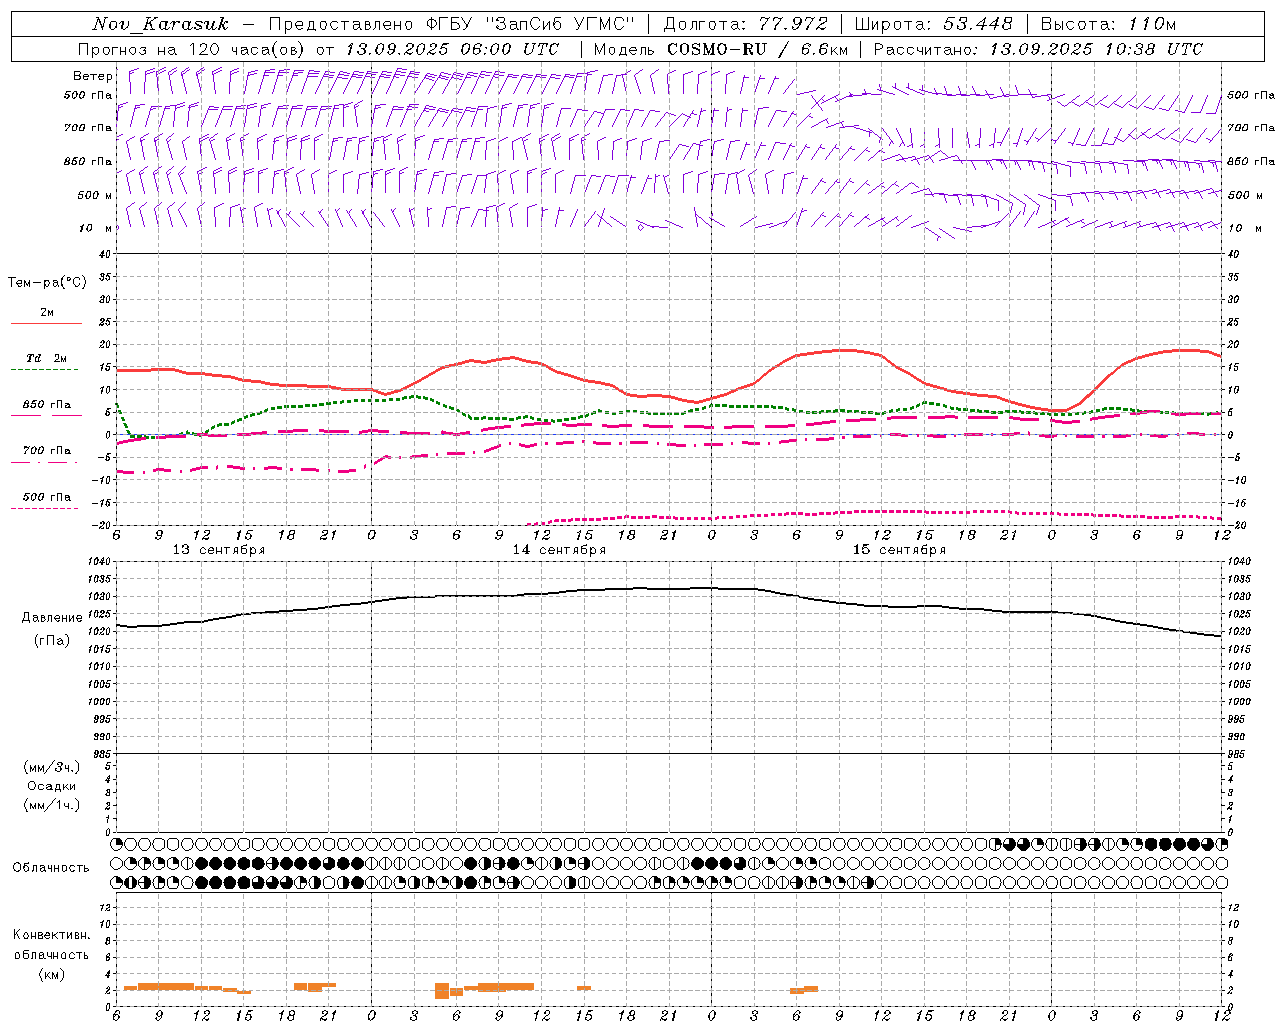The height and width of the screenshot is (1024, 1280).
Task: Click the 'Высота: 110м' elevation value
Action: [x=1108, y=24]
